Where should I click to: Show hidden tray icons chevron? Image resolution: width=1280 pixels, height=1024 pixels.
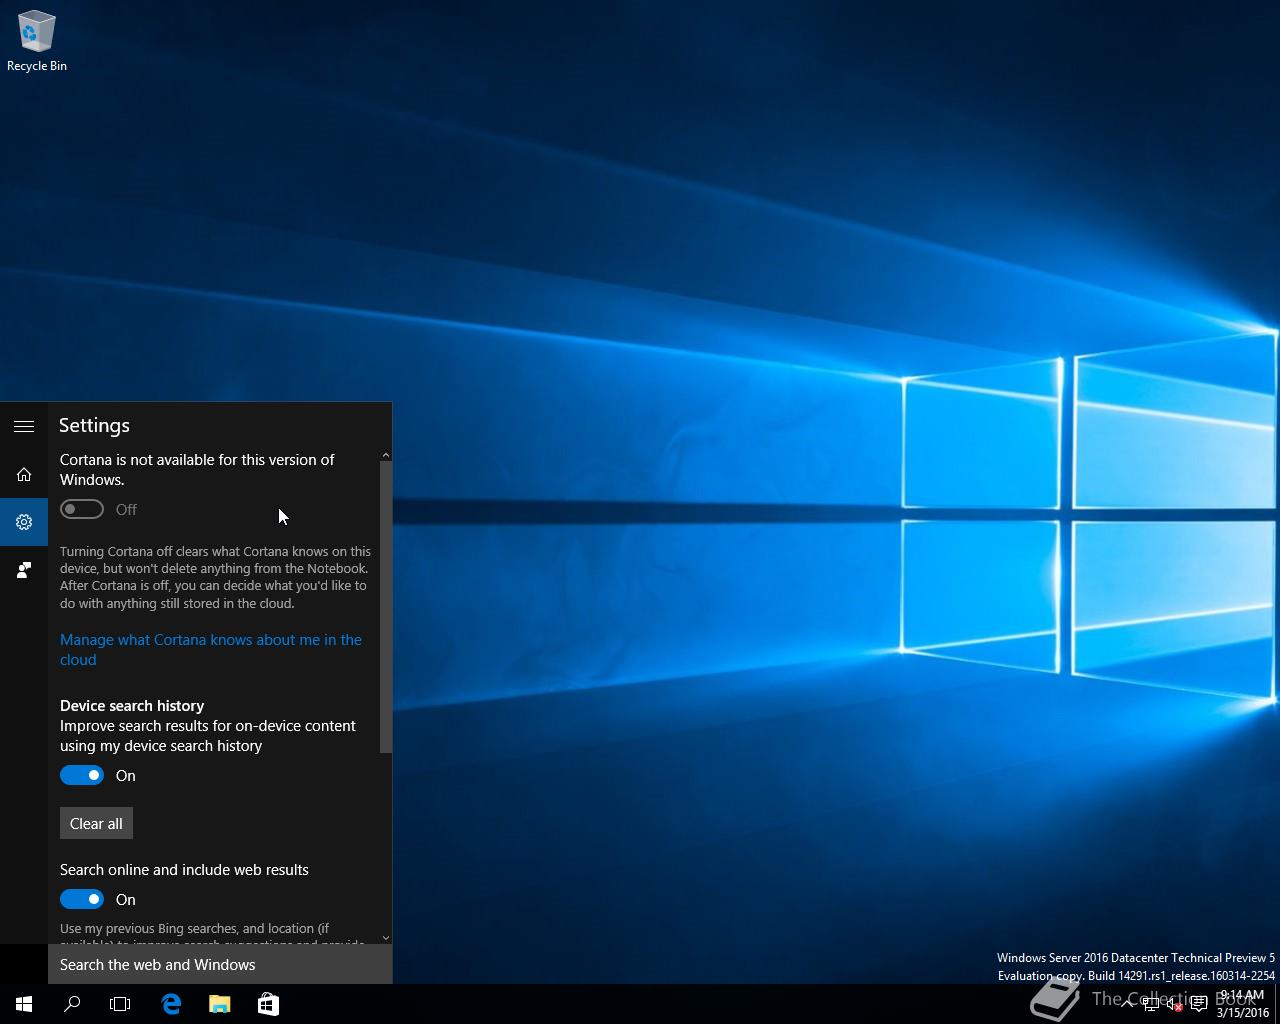1127,1004
